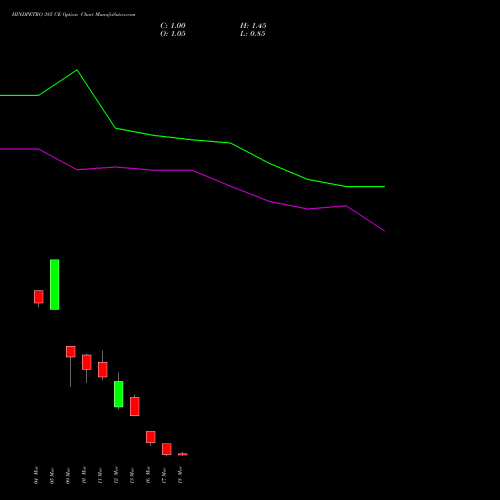Click the 12 Mar date label
The width and height of the screenshot is (500, 500).
click(x=116, y=475)
